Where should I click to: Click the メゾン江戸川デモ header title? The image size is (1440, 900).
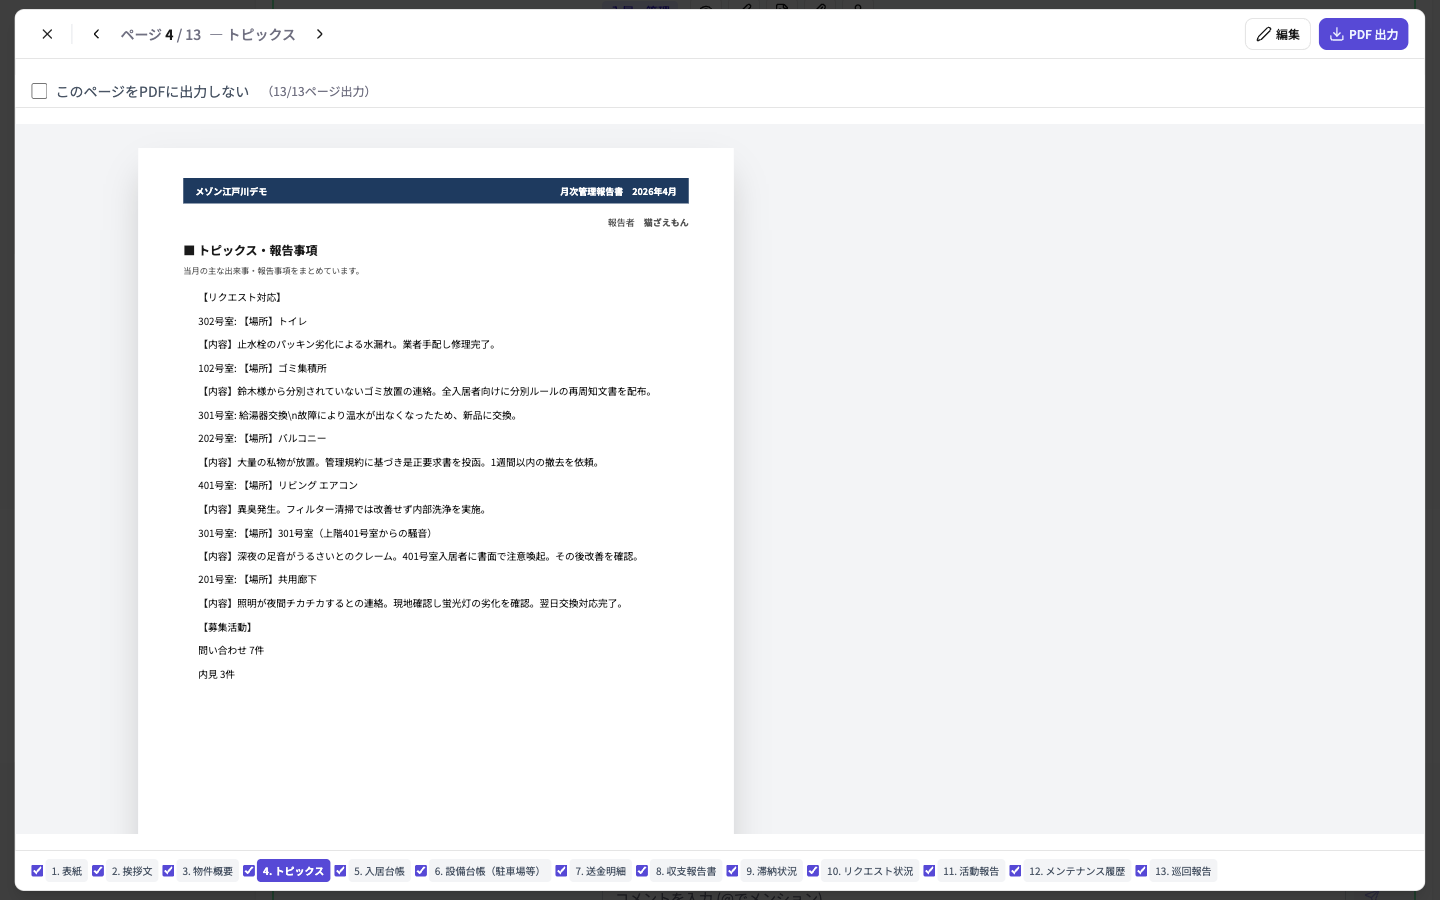tap(231, 191)
